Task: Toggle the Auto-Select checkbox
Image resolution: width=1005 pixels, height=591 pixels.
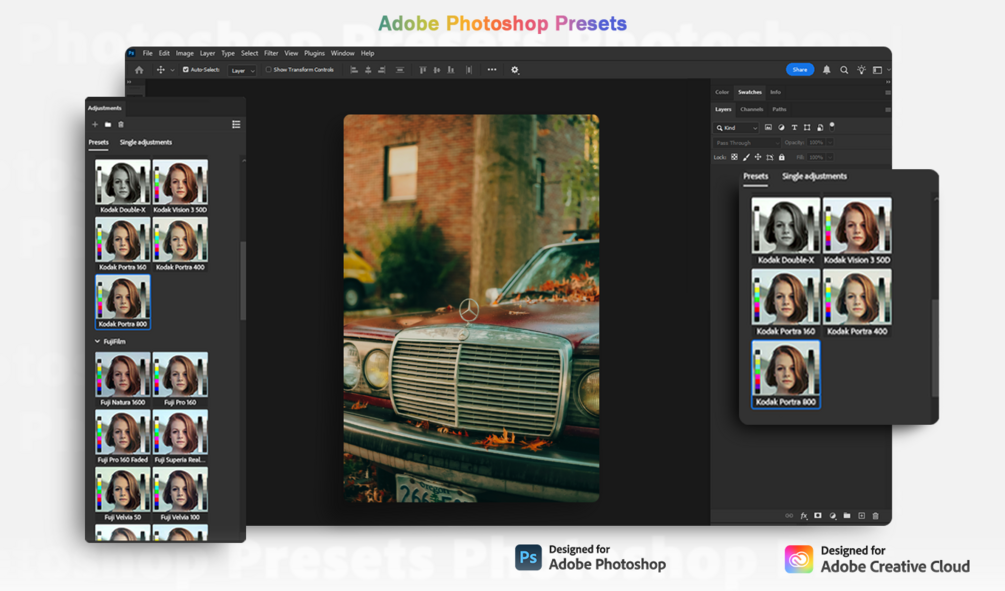Action: (186, 70)
